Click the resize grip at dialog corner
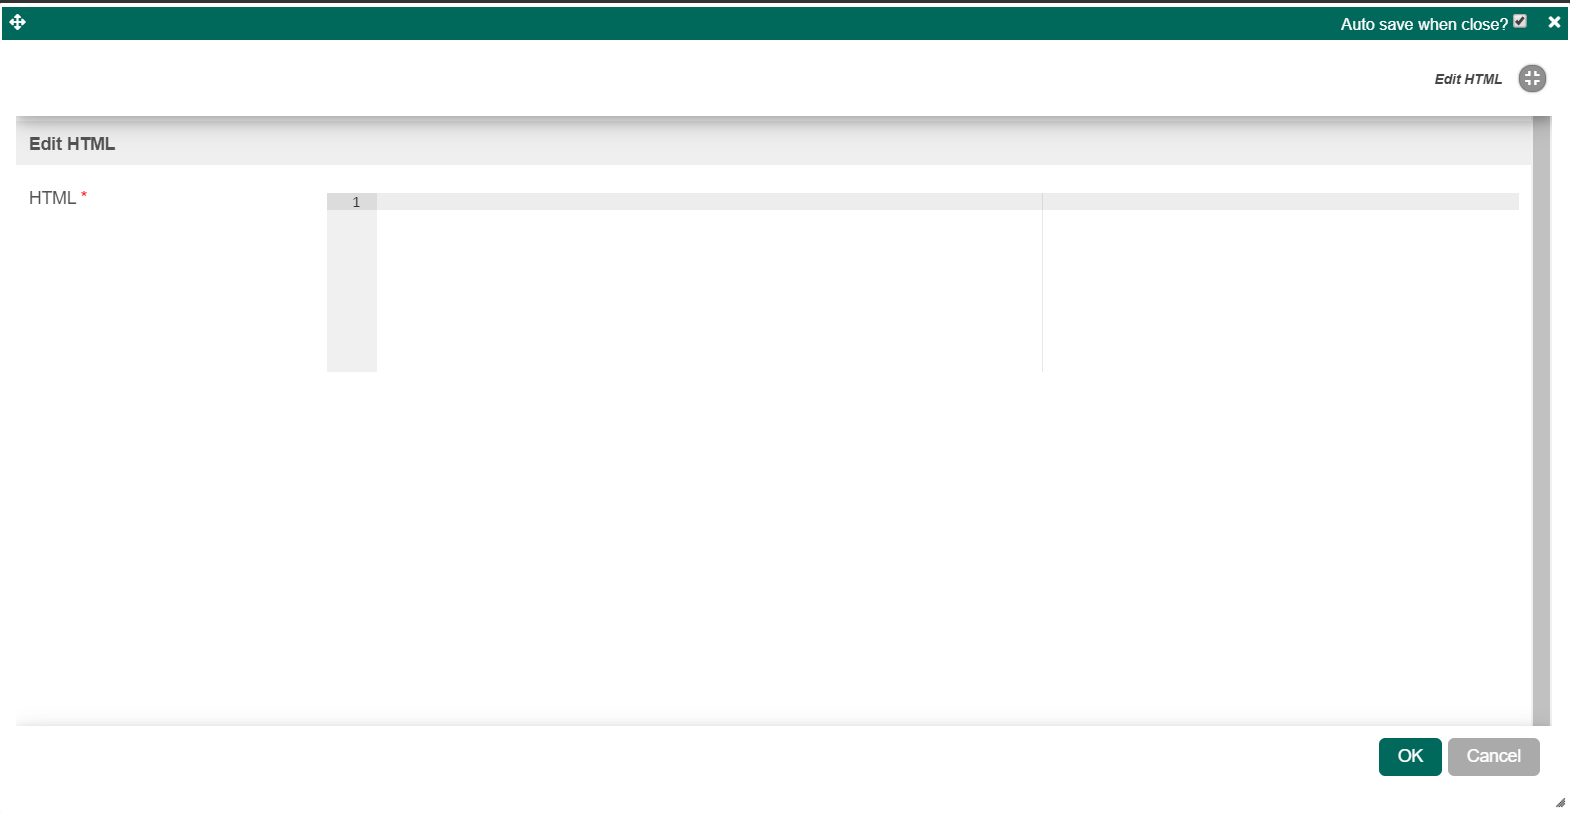The image size is (1570, 813). click(1560, 802)
